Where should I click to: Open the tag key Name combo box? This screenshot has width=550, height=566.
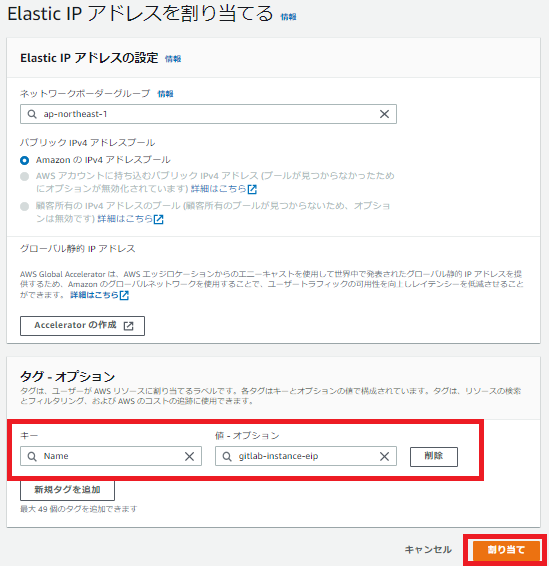(x=111, y=456)
